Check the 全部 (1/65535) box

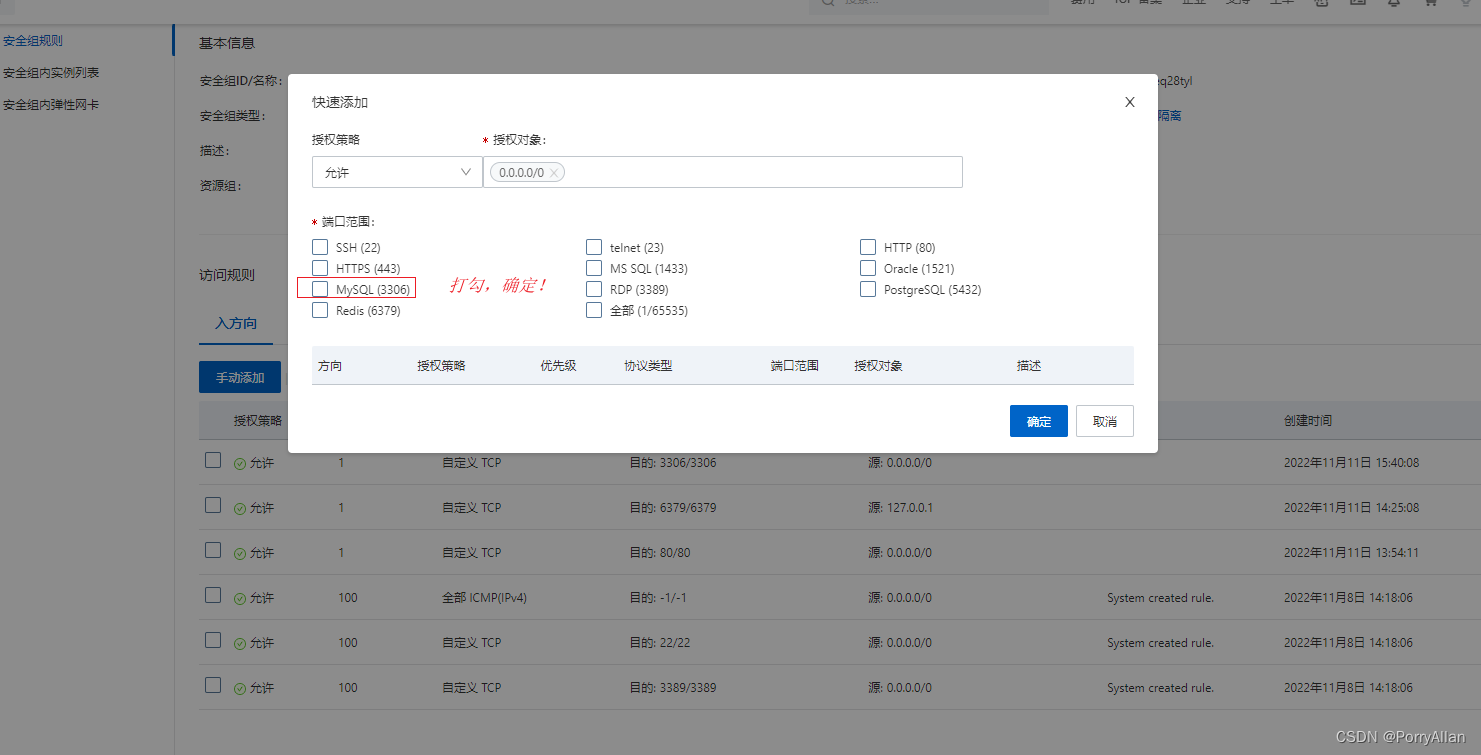click(x=594, y=310)
